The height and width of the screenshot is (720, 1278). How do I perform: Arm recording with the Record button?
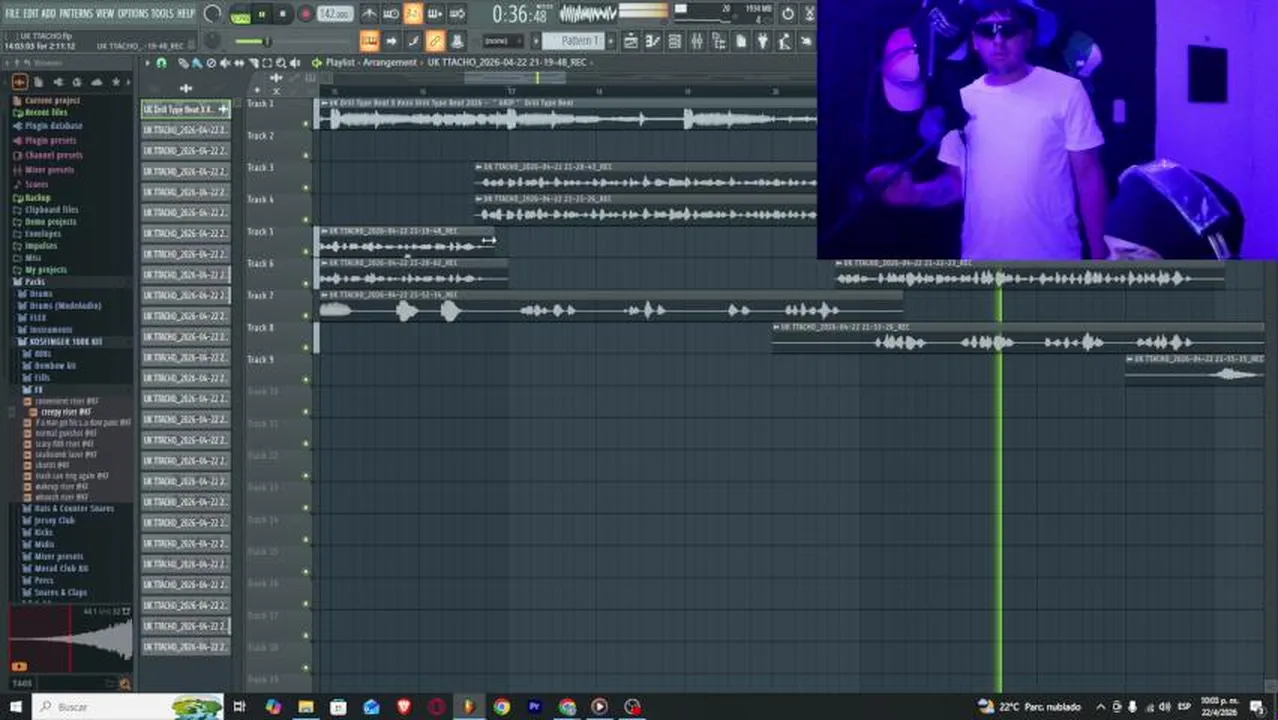(305, 14)
